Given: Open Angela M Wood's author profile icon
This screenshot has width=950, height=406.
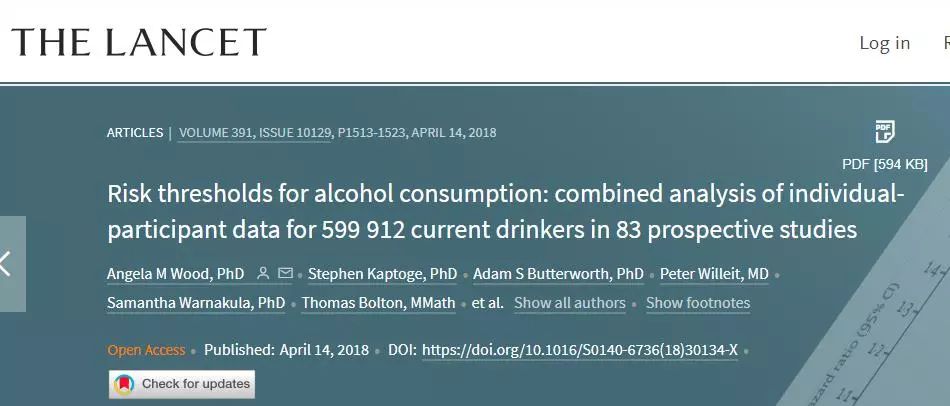Looking at the screenshot, I should pos(263,273).
